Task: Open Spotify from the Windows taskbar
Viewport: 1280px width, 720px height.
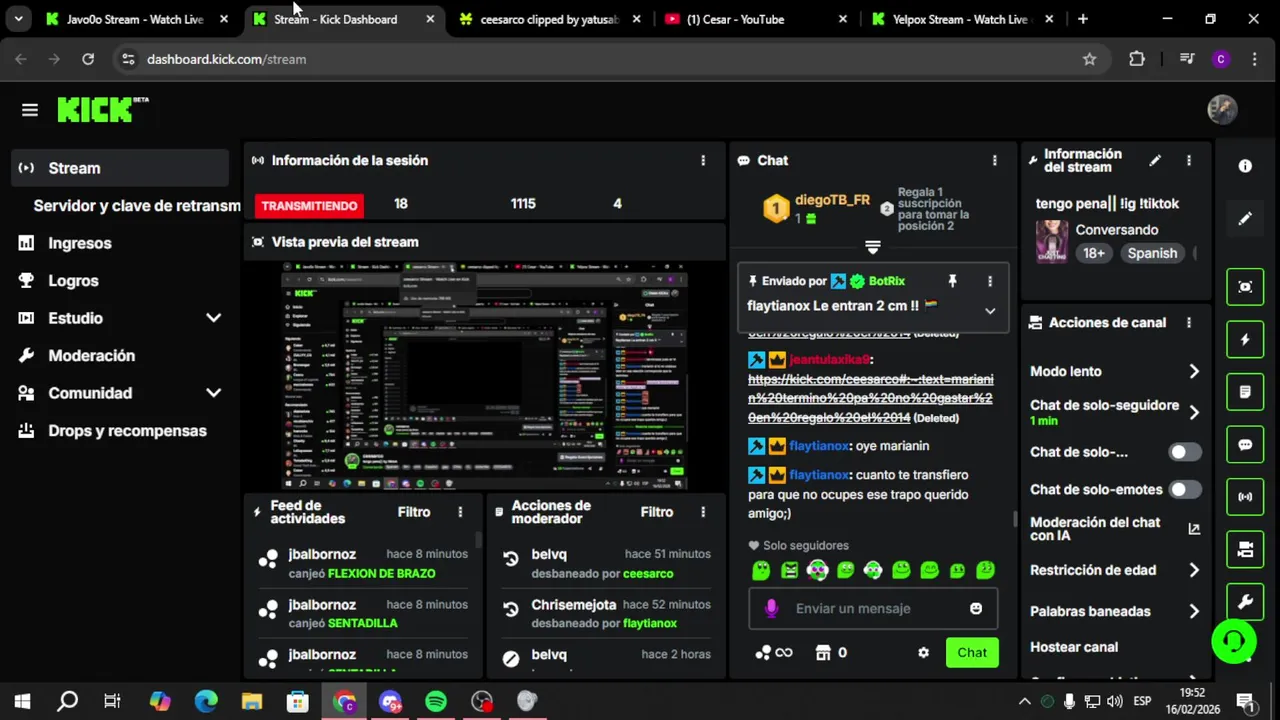Action: point(436,701)
